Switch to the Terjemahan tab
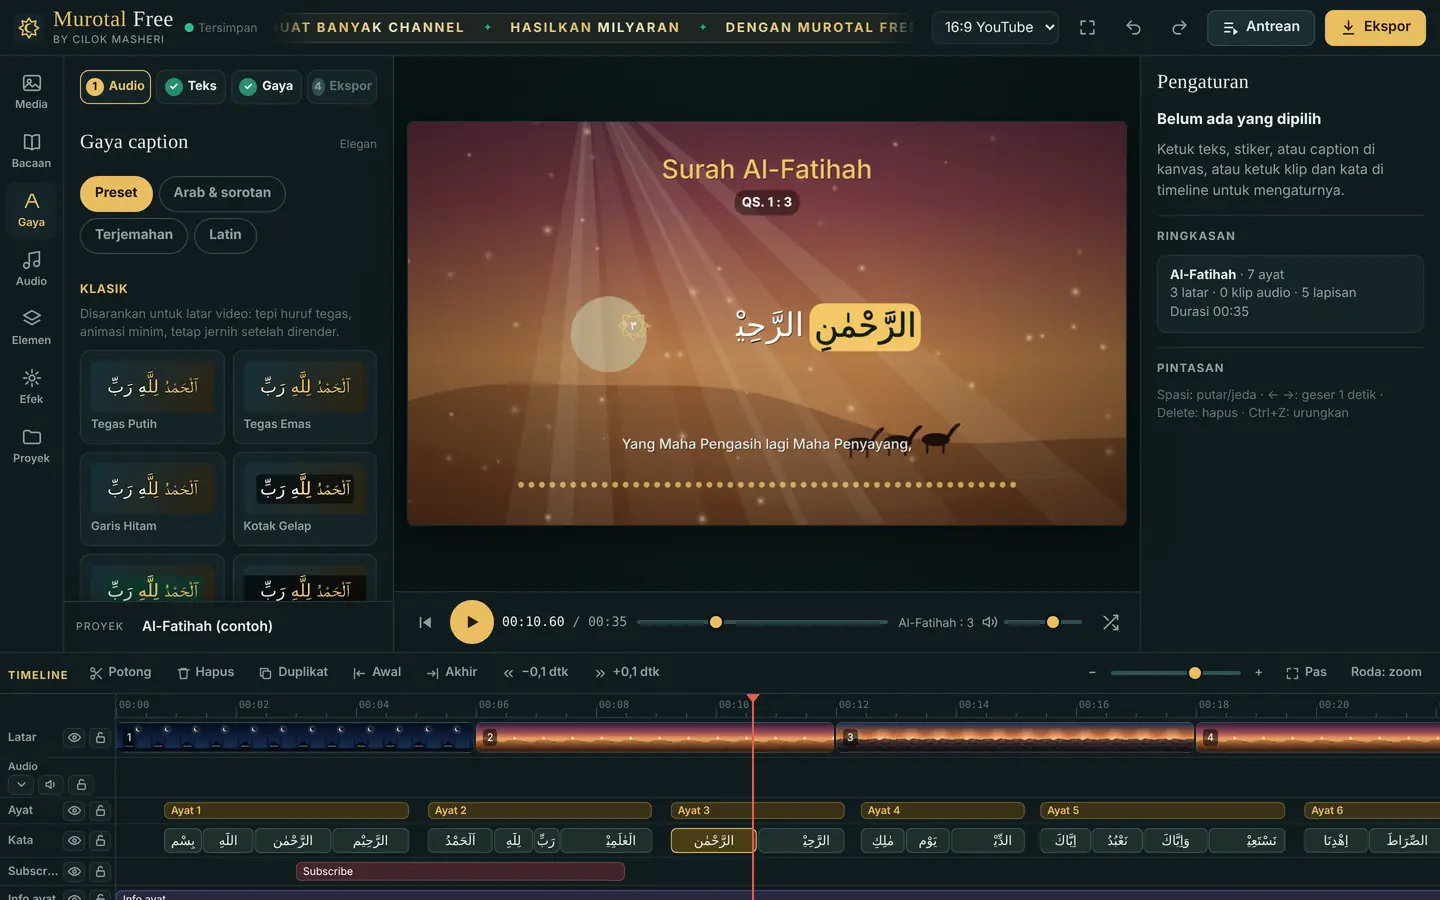This screenshot has width=1440, height=900. pyautogui.click(x=134, y=235)
